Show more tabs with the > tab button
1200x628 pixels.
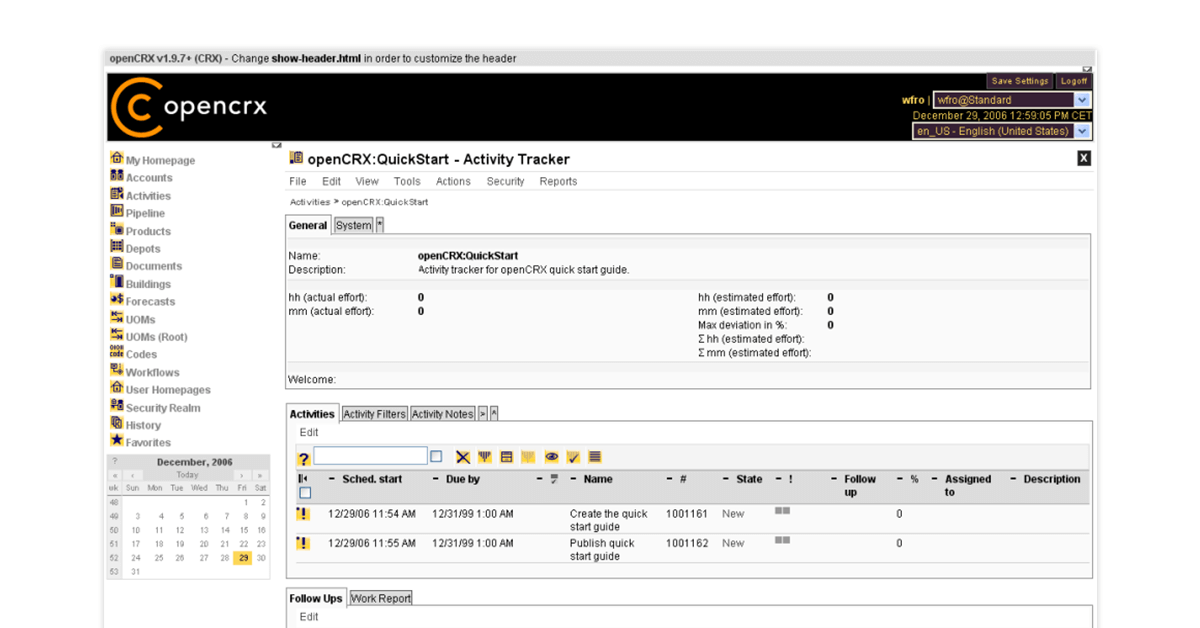coord(482,414)
